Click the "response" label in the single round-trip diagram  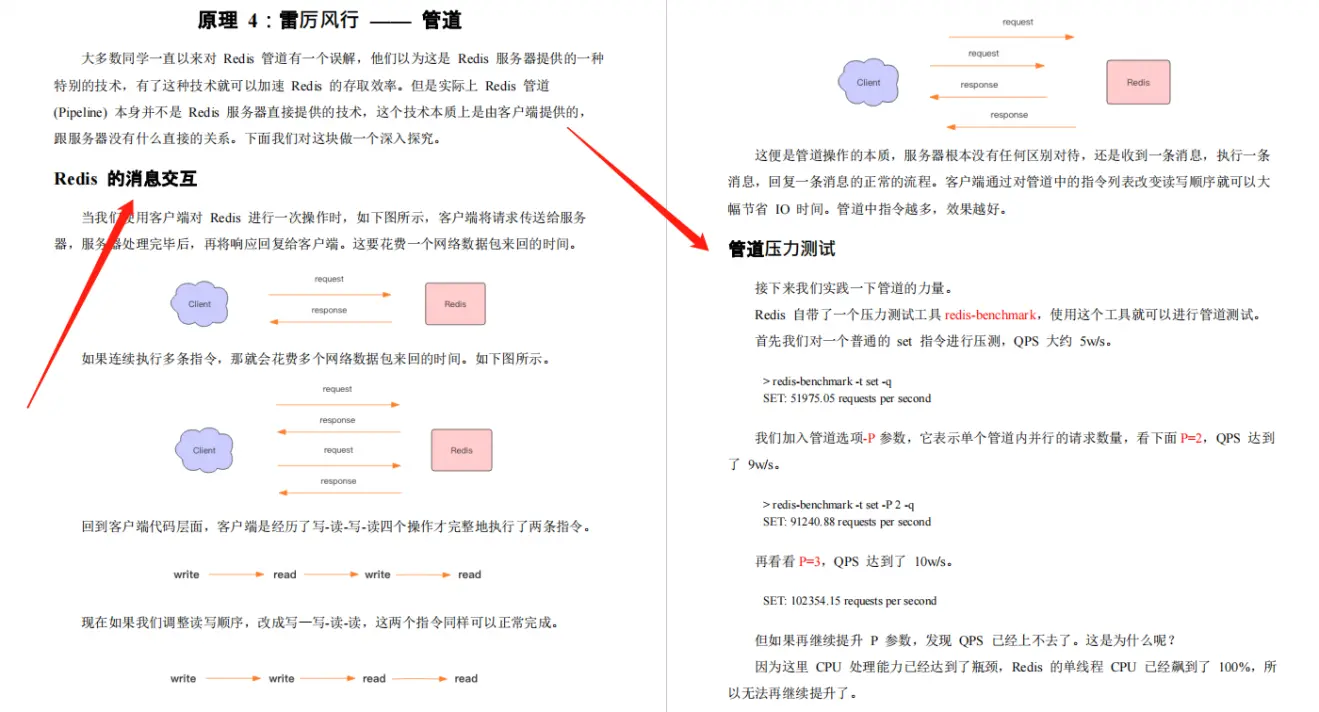pyautogui.click(x=329, y=310)
